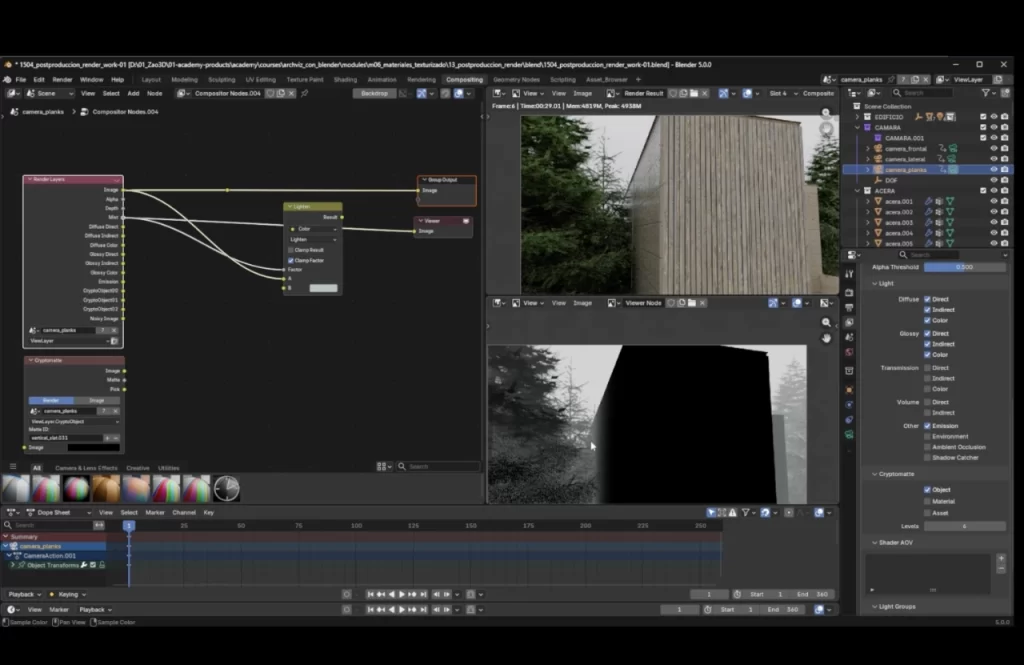Enable the Transmission Direct checkbox

[927, 368]
